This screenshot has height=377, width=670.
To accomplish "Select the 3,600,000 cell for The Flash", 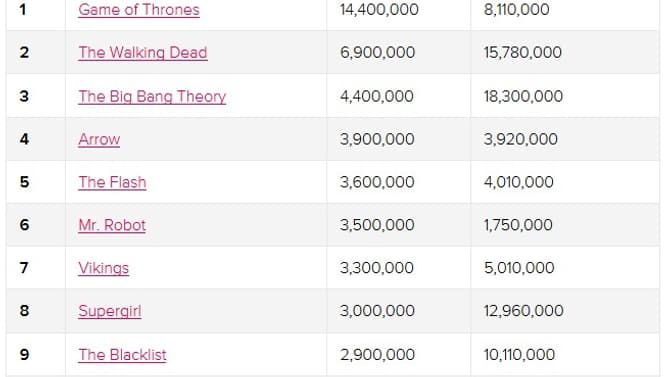I will (x=377, y=182).
